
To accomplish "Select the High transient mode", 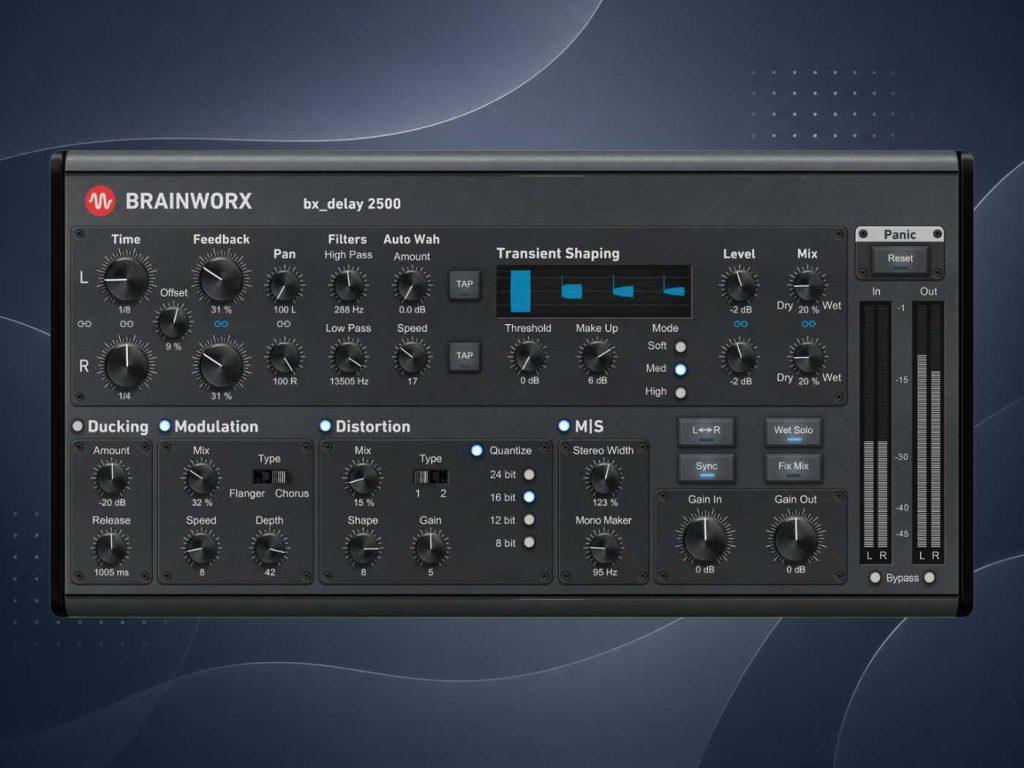I will (680, 393).
